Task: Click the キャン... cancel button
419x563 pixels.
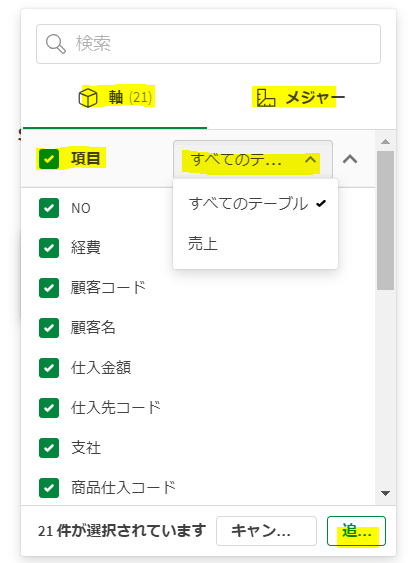Action: pyautogui.click(x=266, y=531)
